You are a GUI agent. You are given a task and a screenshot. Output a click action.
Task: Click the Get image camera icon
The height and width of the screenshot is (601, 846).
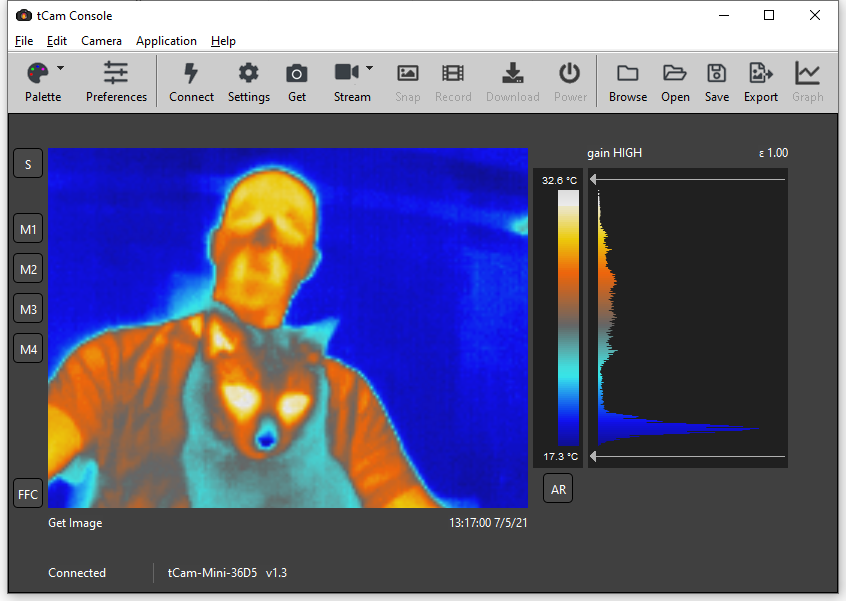click(x=297, y=74)
